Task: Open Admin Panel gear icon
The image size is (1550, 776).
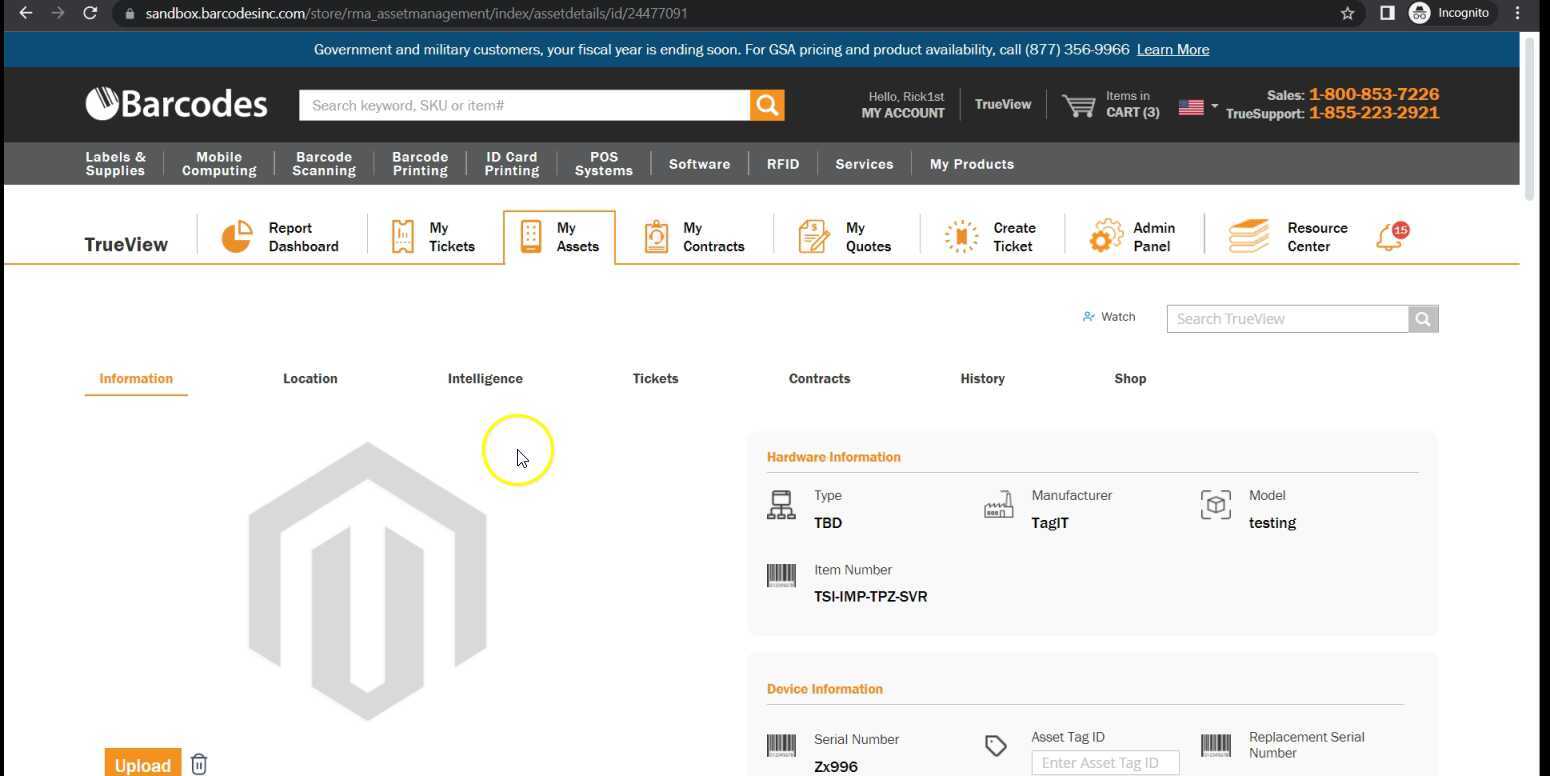Action: pyautogui.click(x=1106, y=237)
